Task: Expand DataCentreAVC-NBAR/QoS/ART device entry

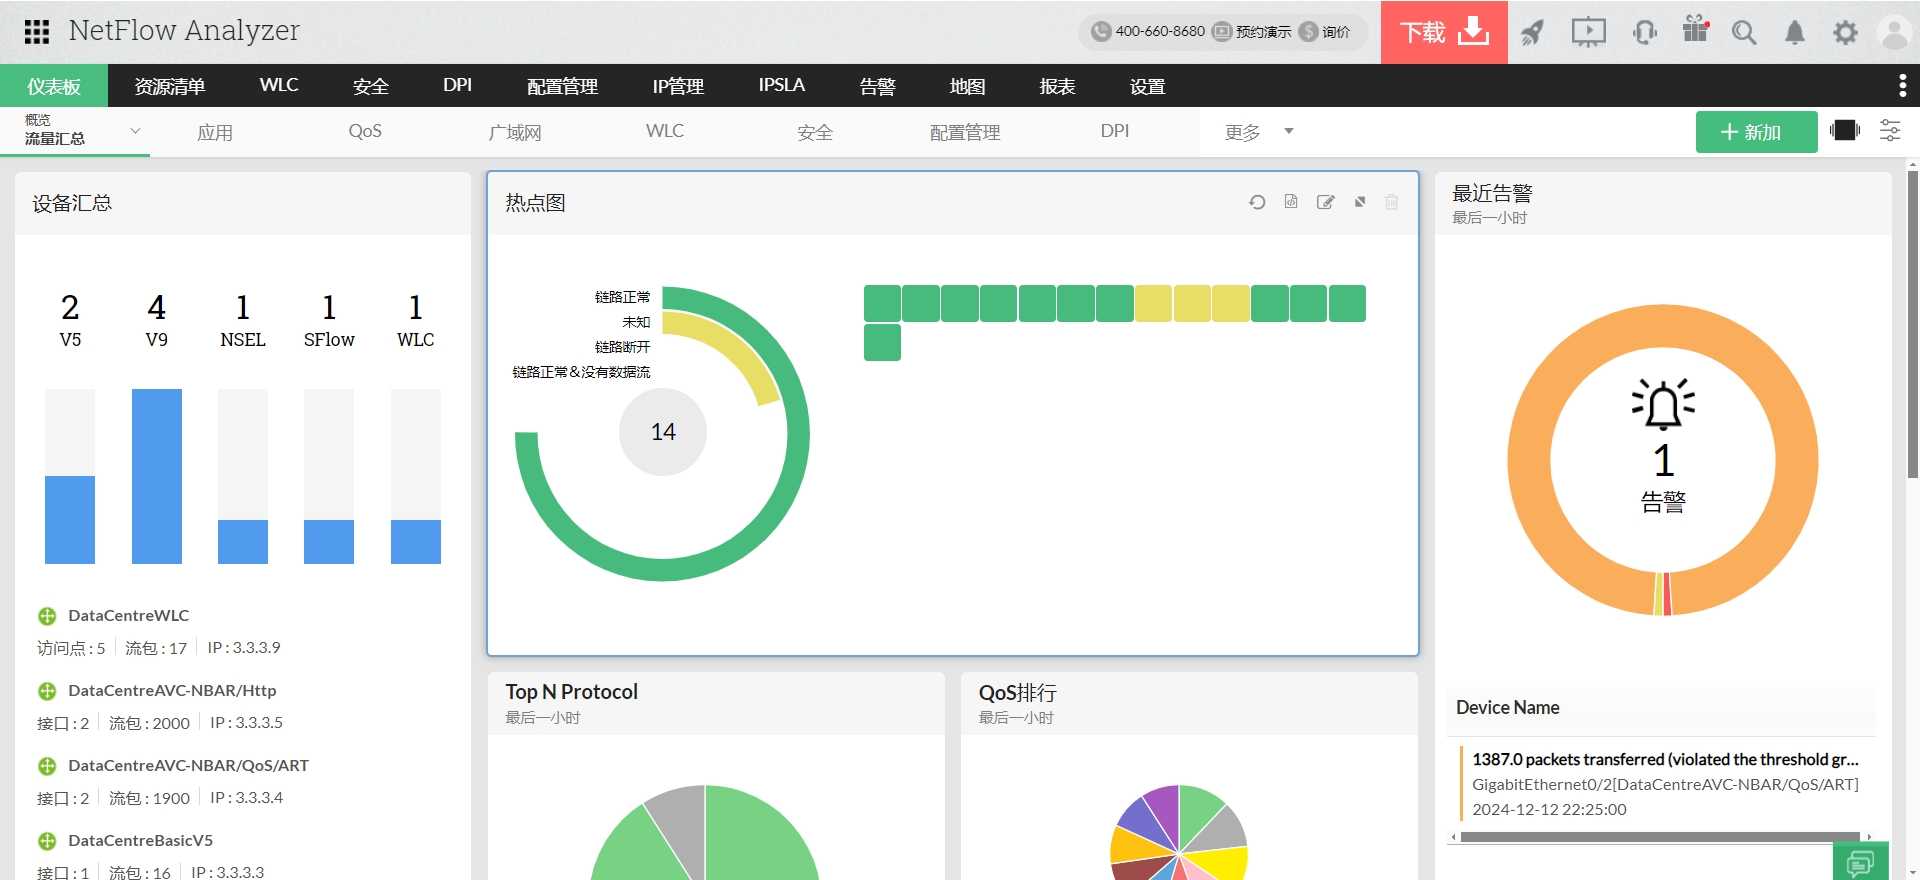Action: point(46,766)
